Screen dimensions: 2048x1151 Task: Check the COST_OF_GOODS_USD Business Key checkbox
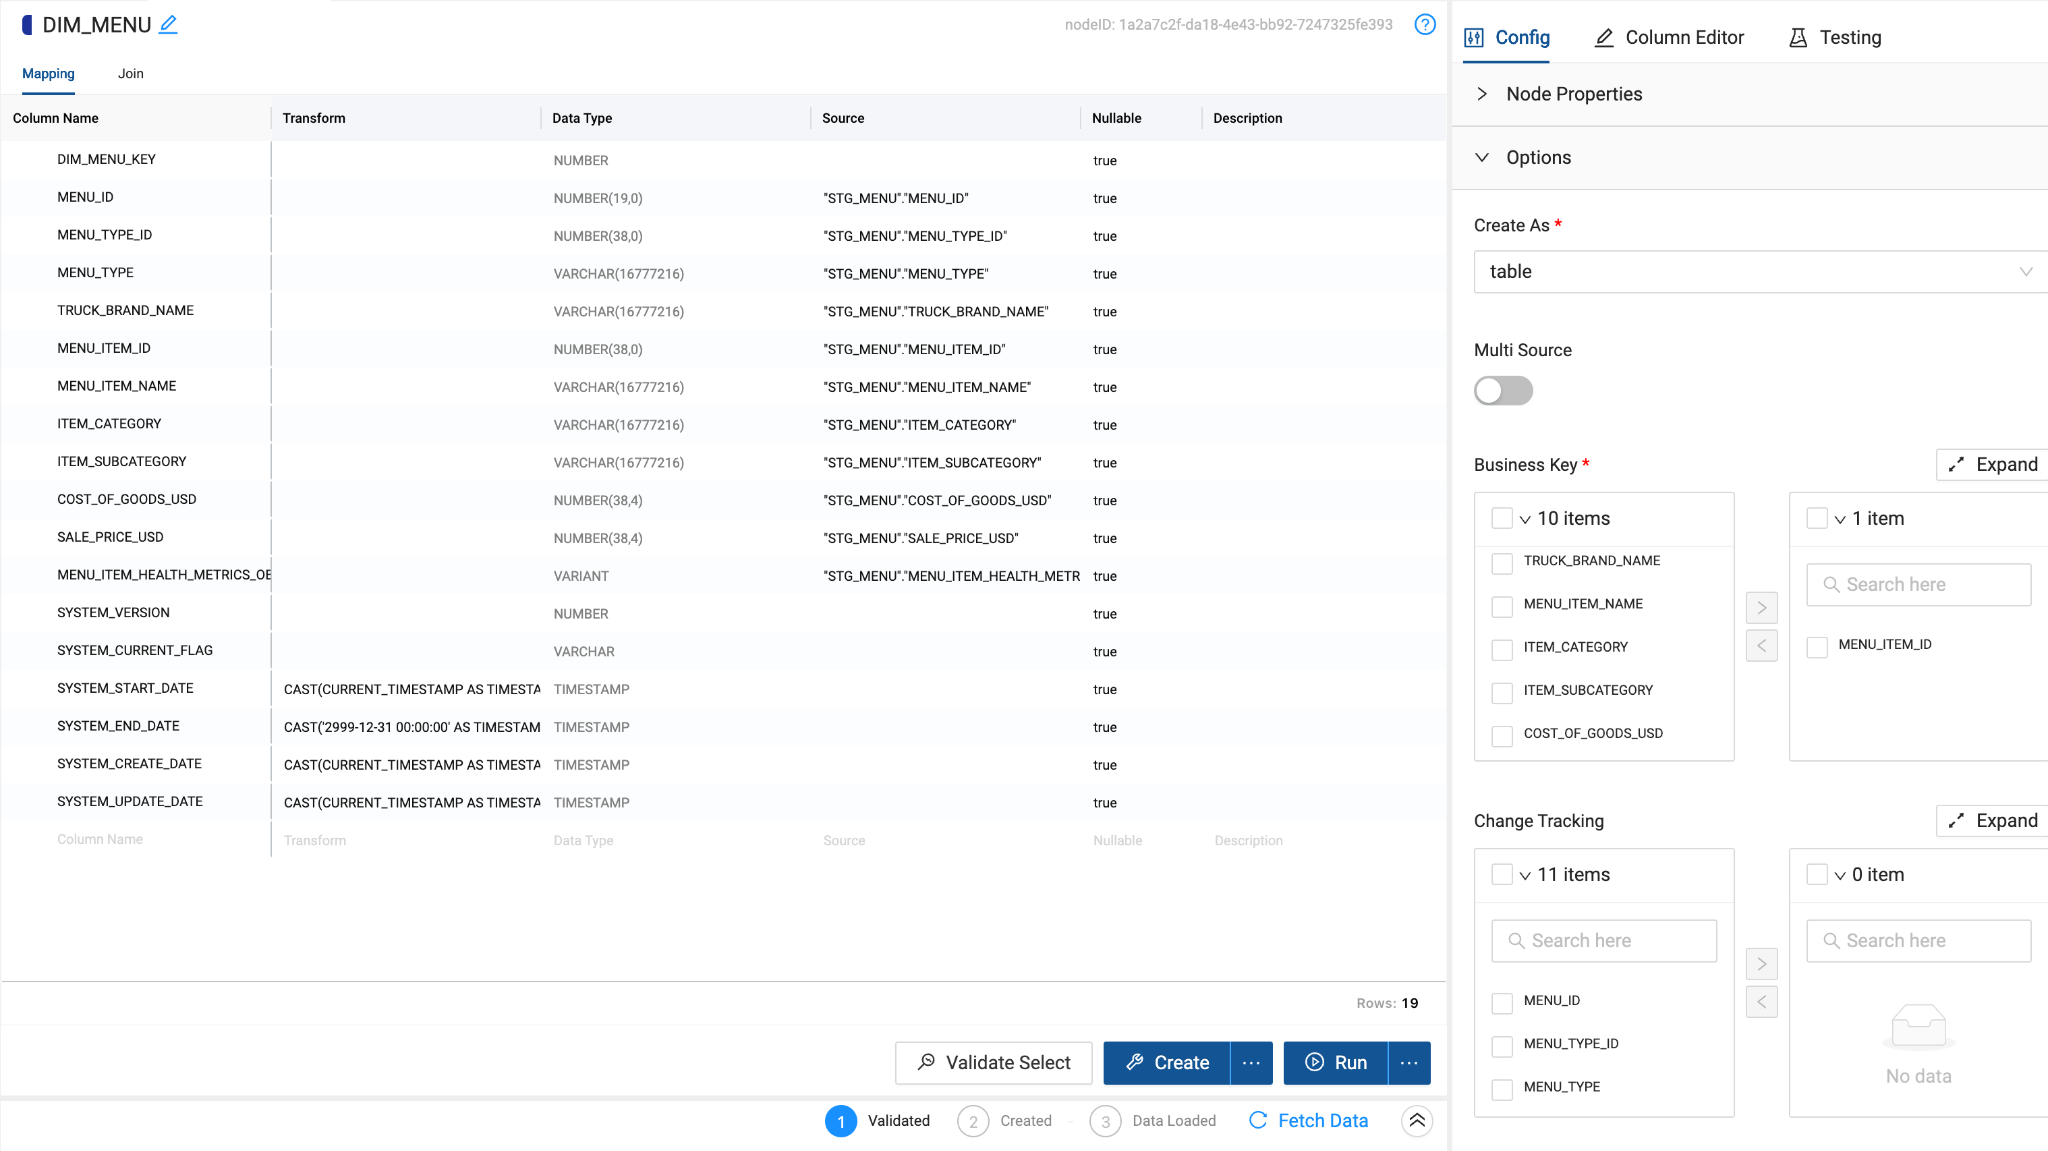pos(1502,736)
